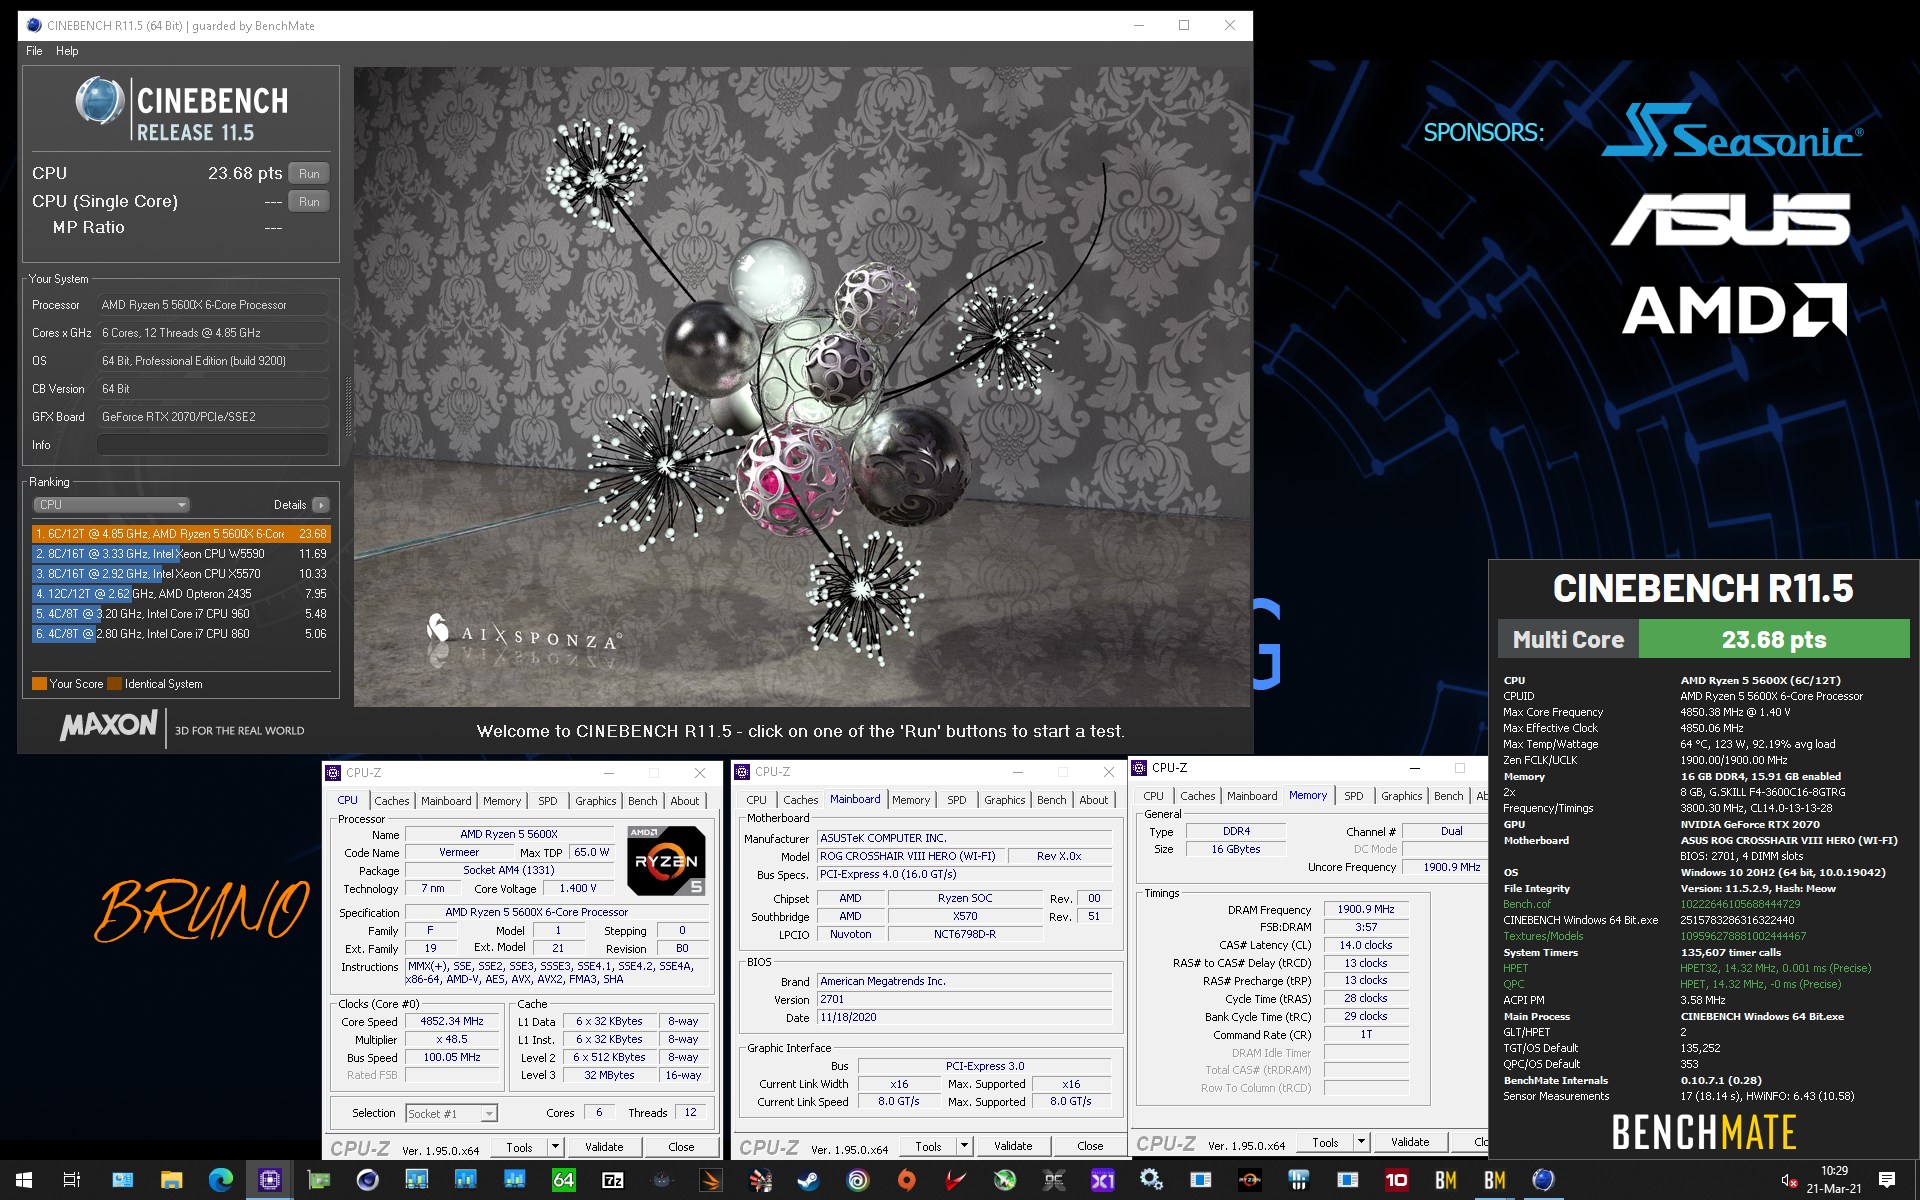Click Close in the first CPU-Z window
The width and height of the screenshot is (1920, 1200).
(681, 1147)
